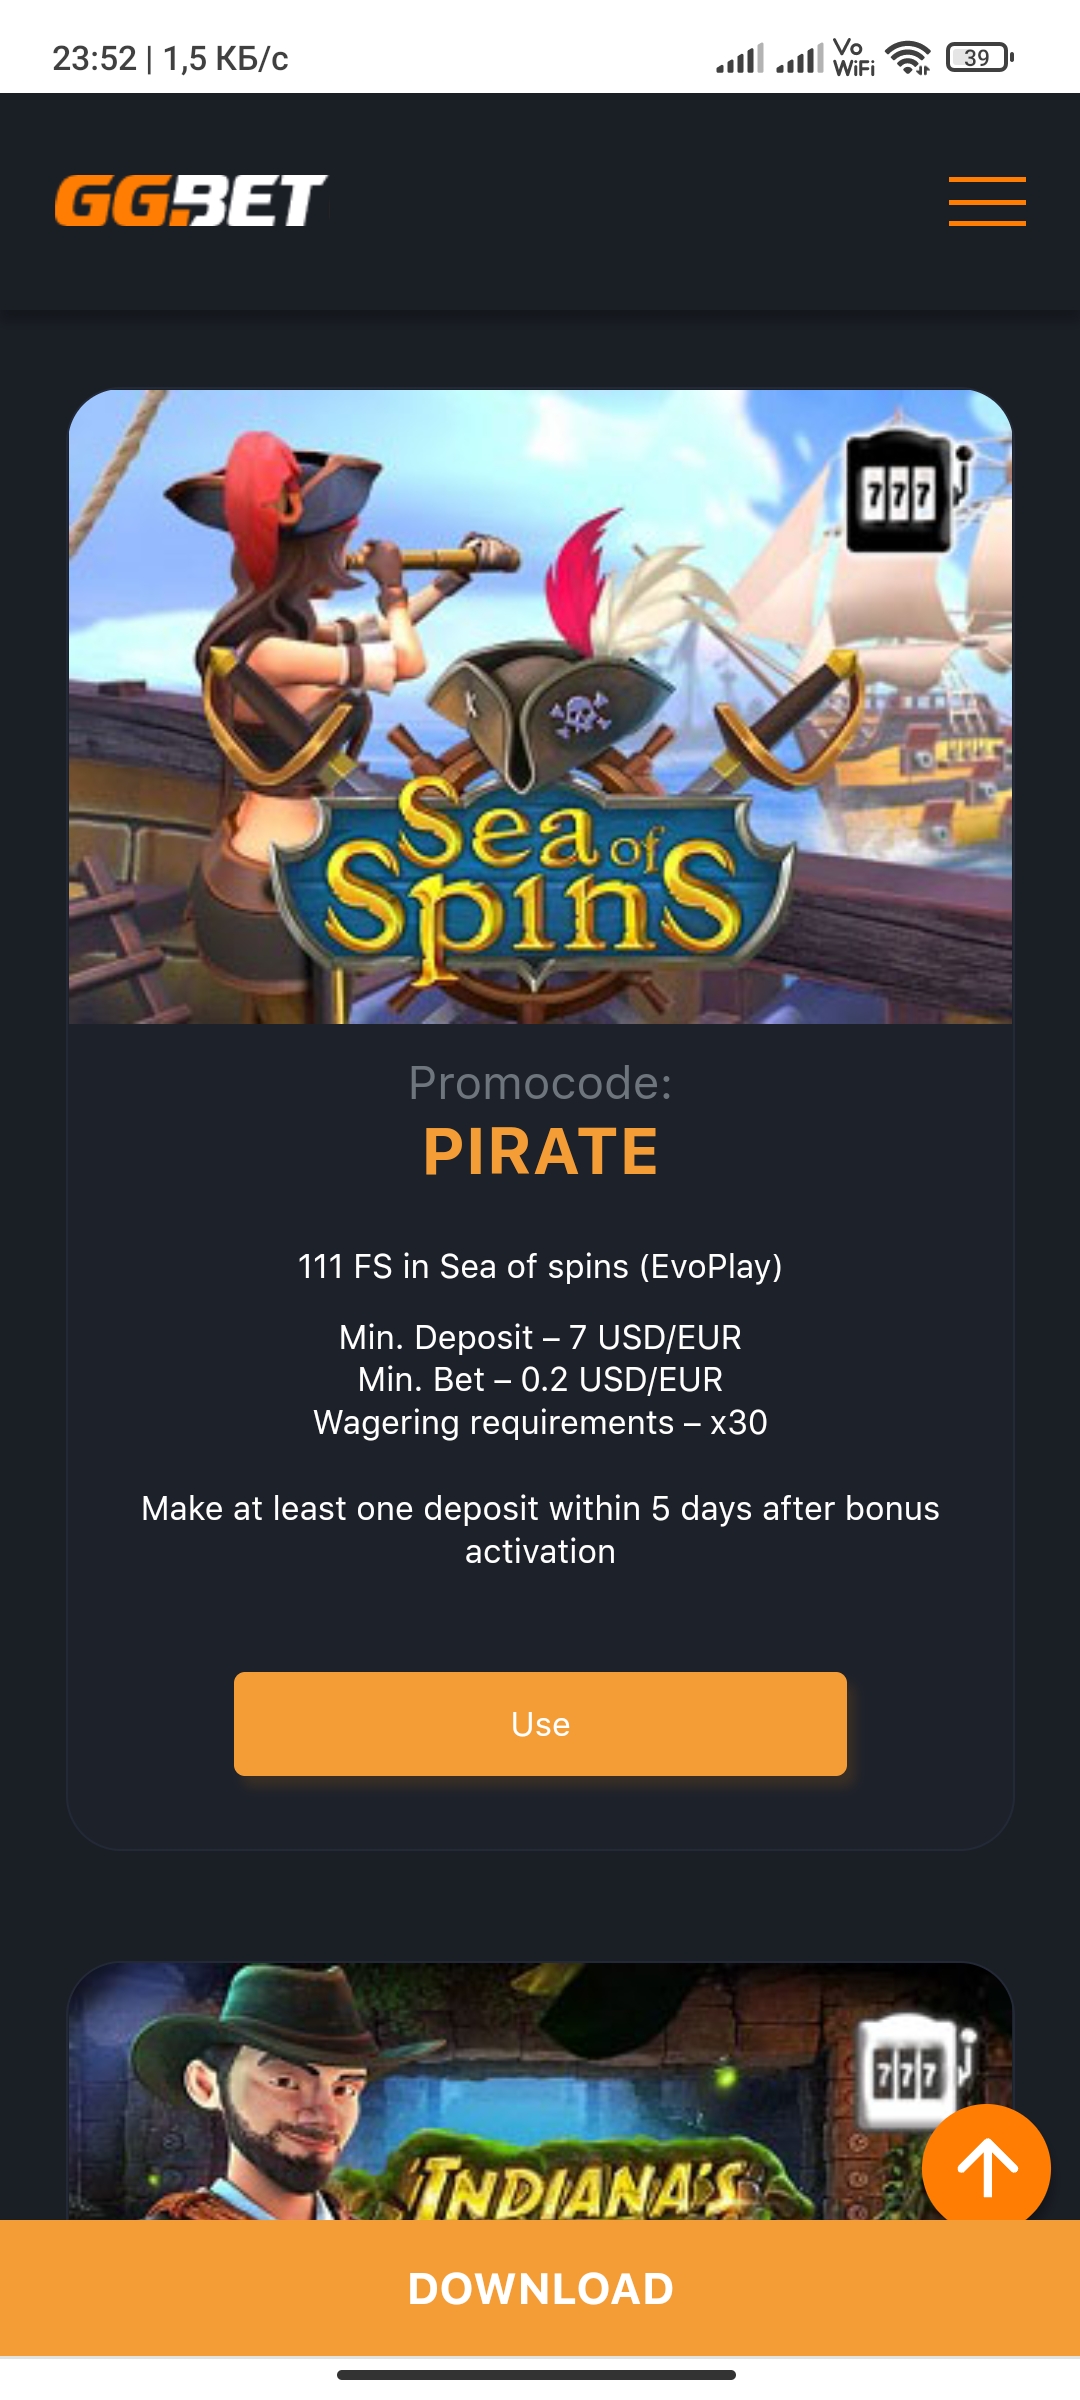Tap the scroll-to-top arrow button
1080x2400 pixels.
986,2168
